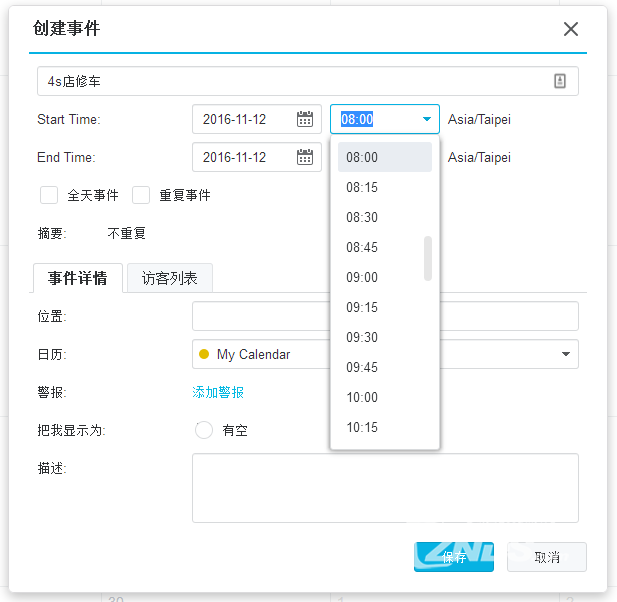Switch to the 事件详情 tab
The image size is (617, 602).
[78, 278]
